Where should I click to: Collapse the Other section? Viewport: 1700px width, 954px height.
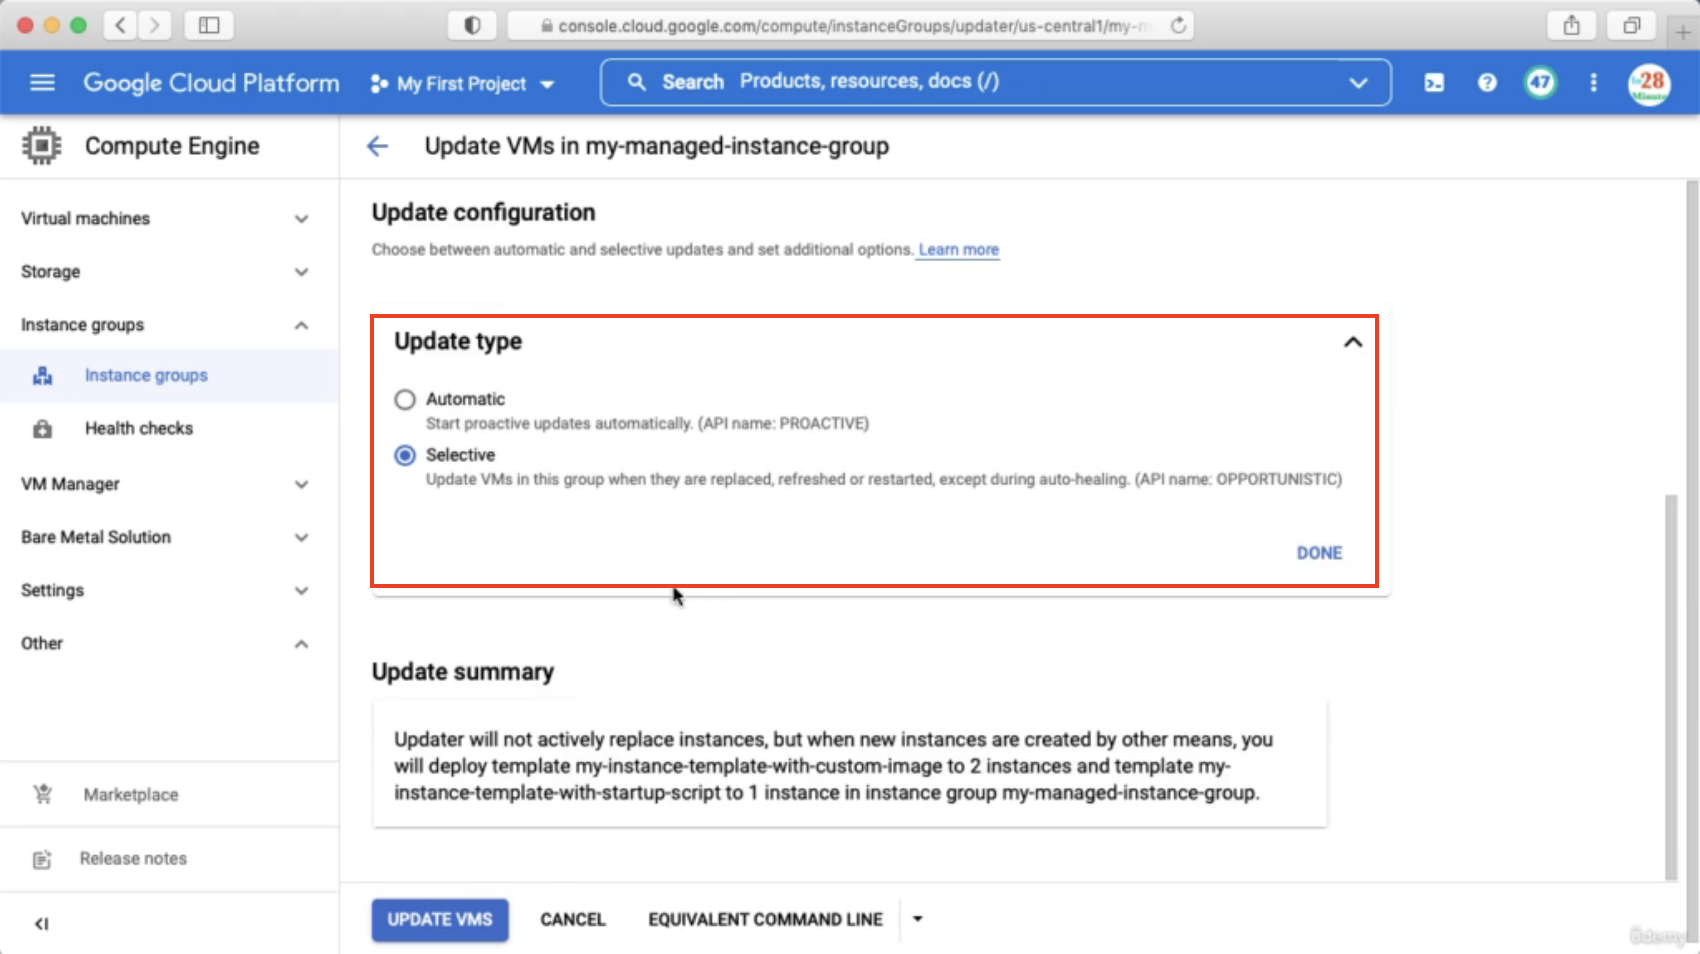[301, 644]
